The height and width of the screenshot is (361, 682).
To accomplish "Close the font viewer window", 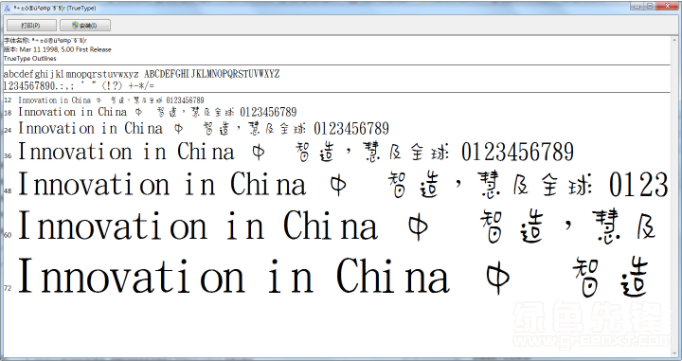I will point(668,6).
